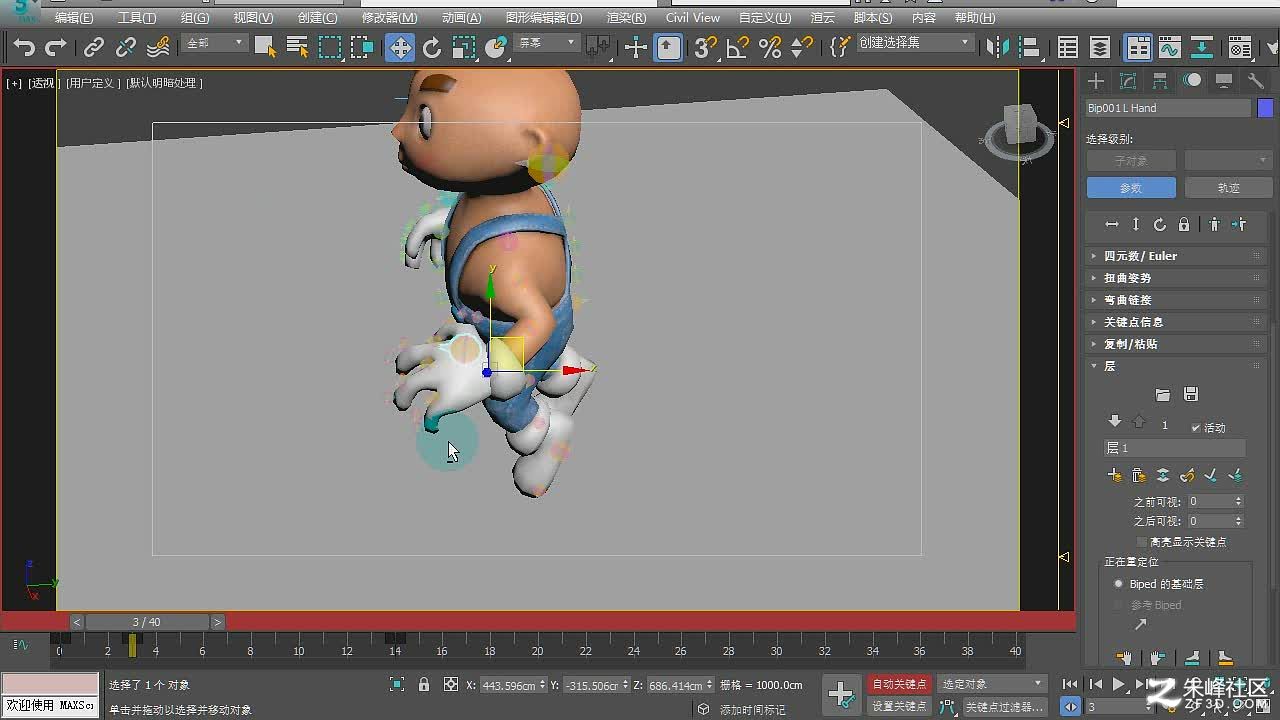Click the time slider next-frame arrow

click(217, 622)
